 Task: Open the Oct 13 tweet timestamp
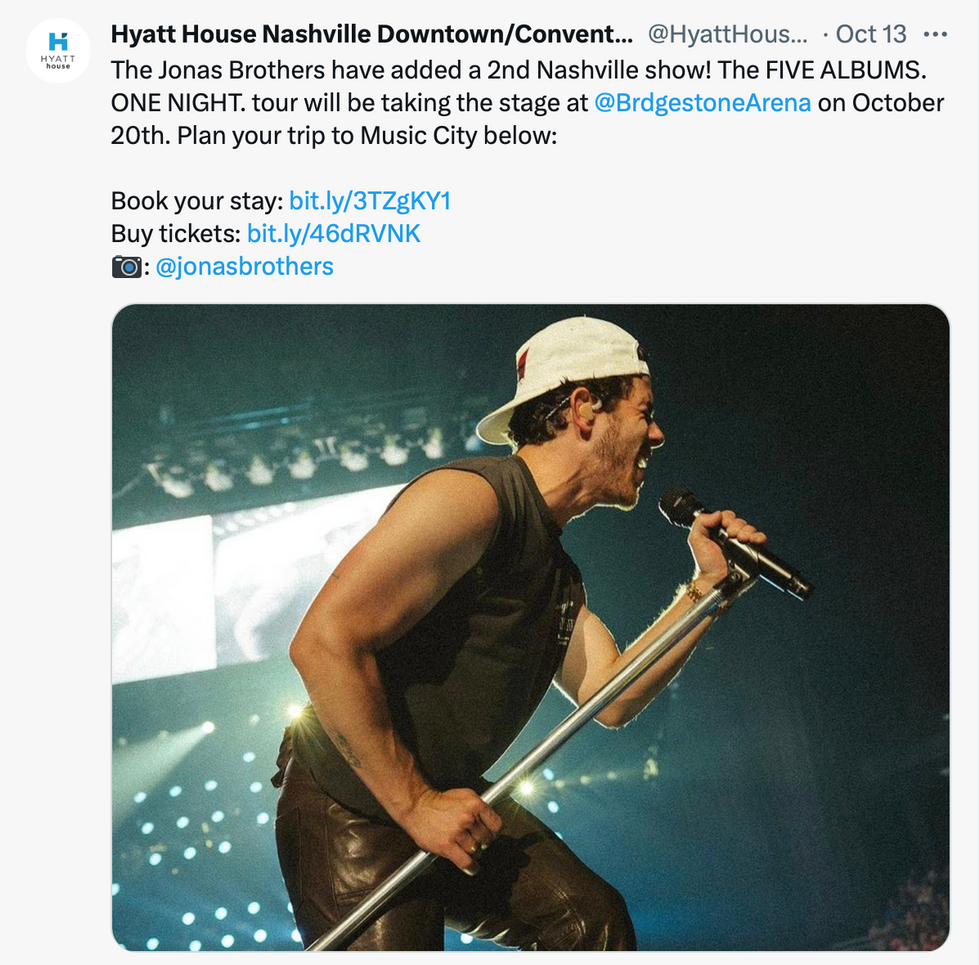click(x=871, y=34)
